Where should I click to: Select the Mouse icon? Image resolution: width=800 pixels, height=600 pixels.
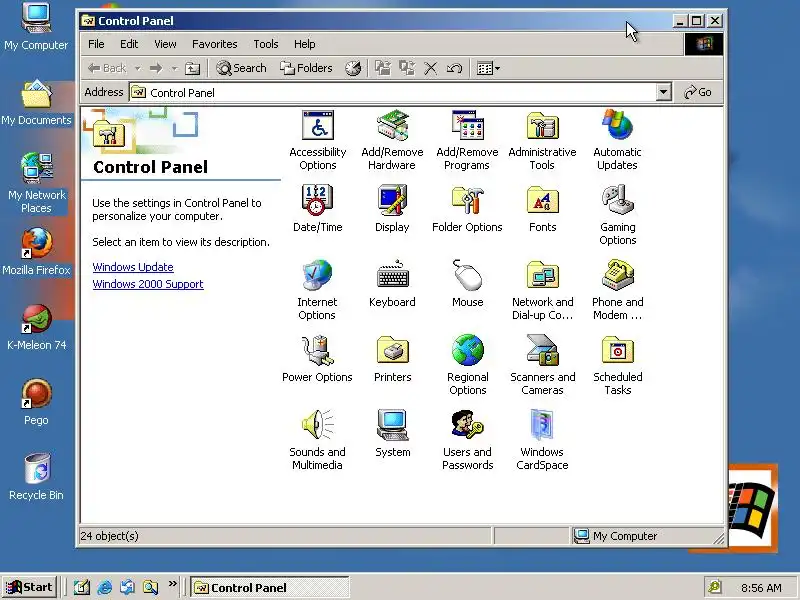467,284
